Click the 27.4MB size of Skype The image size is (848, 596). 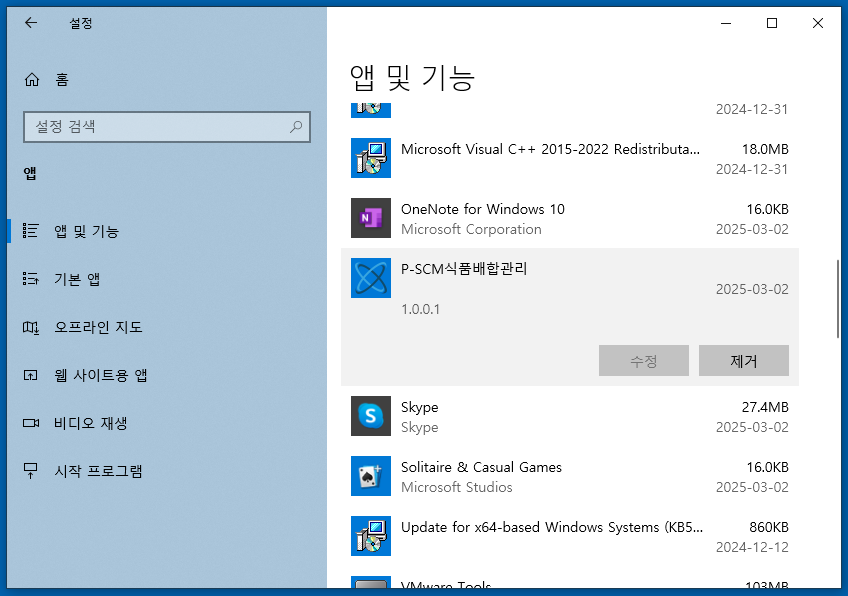pos(765,407)
